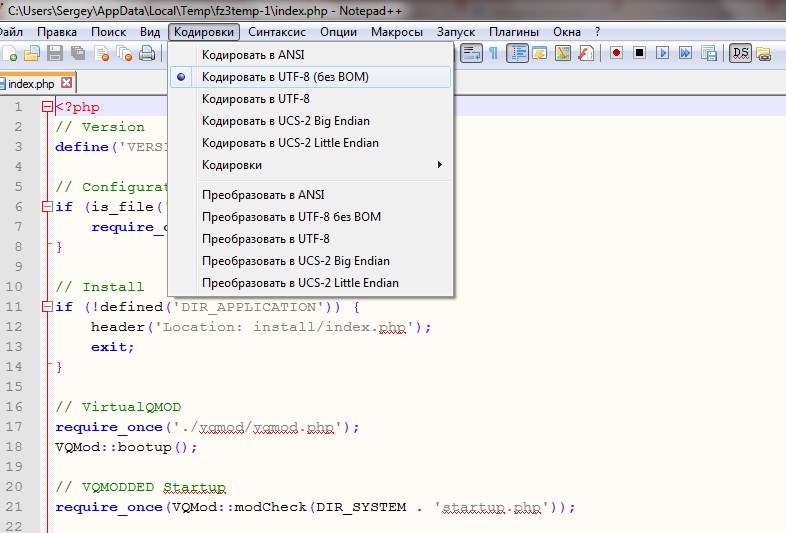Close the index.php tab with X
This screenshot has height=533, width=786.
click(x=66, y=82)
